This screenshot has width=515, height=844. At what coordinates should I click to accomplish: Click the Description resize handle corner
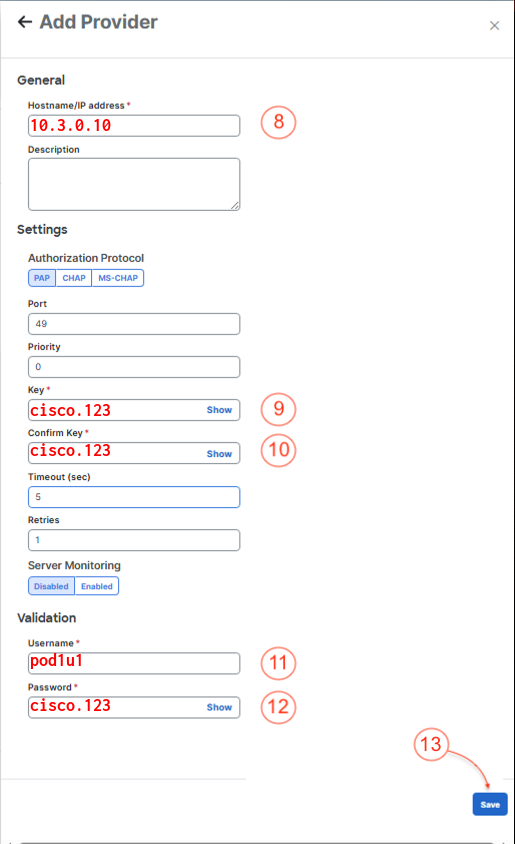coord(235,206)
